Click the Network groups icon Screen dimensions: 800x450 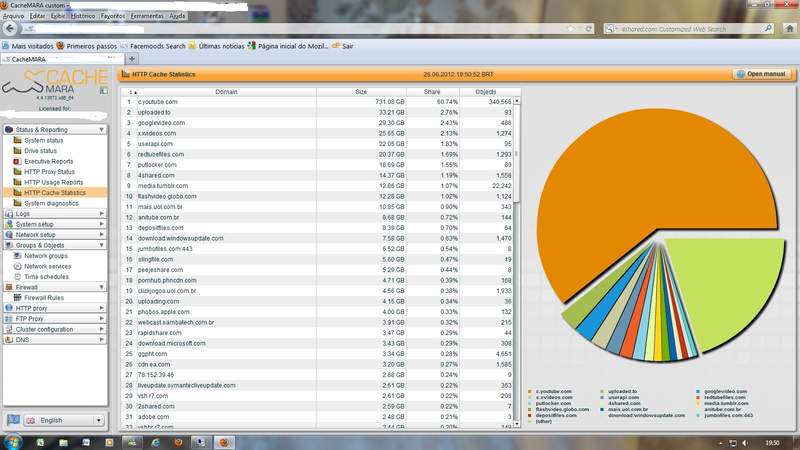[17, 256]
